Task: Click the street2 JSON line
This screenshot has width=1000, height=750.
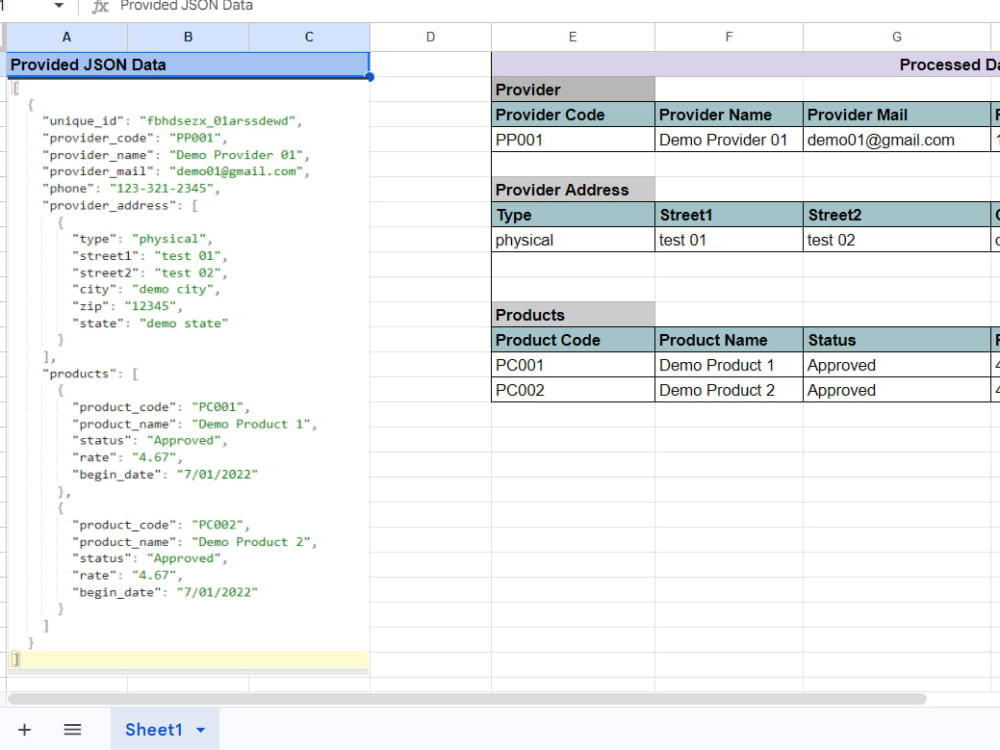Action: coord(150,273)
